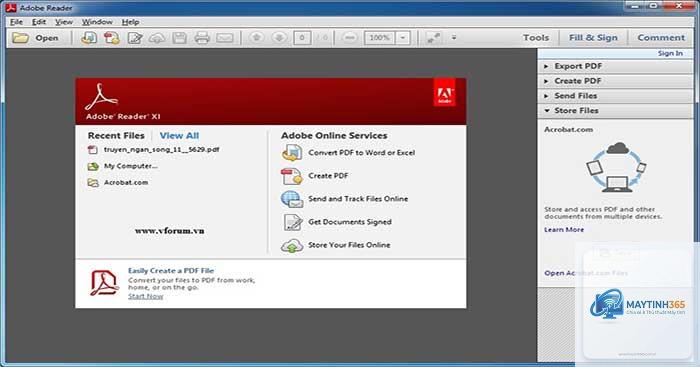Viewport: 700px width, 367px height.
Task: Click the Email envelope toolbar icon
Action: tap(225, 38)
